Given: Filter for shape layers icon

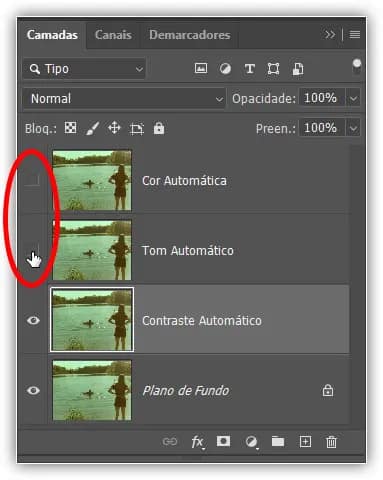Looking at the screenshot, I should point(273,69).
